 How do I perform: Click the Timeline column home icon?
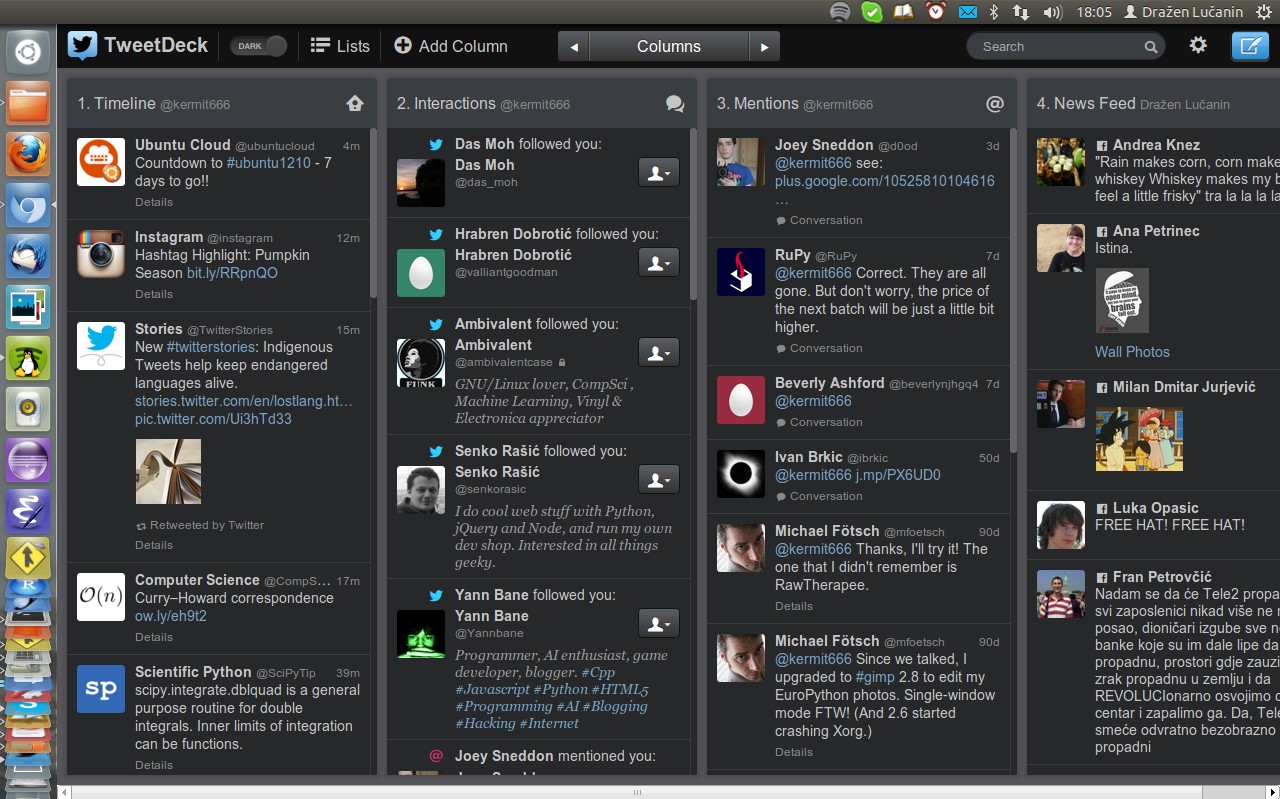(x=355, y=103)
